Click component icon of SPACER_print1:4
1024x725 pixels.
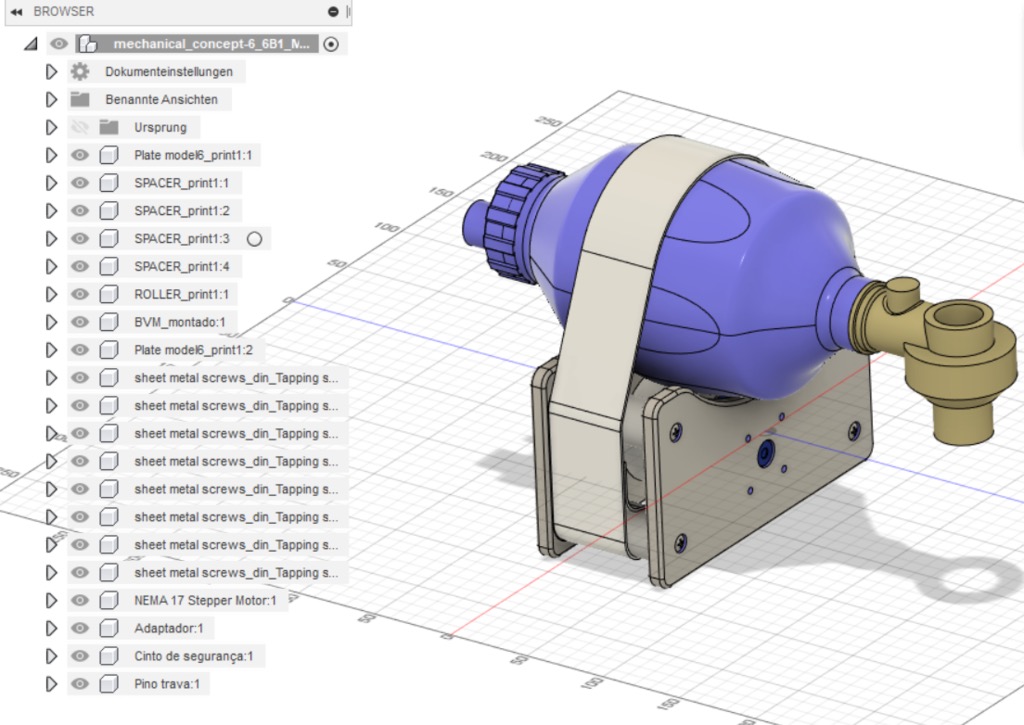(x=108, y=266)
